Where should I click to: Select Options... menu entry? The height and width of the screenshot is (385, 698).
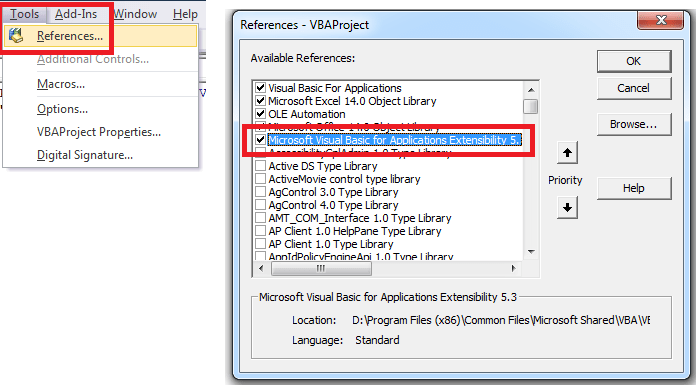(x=62, y=109)
